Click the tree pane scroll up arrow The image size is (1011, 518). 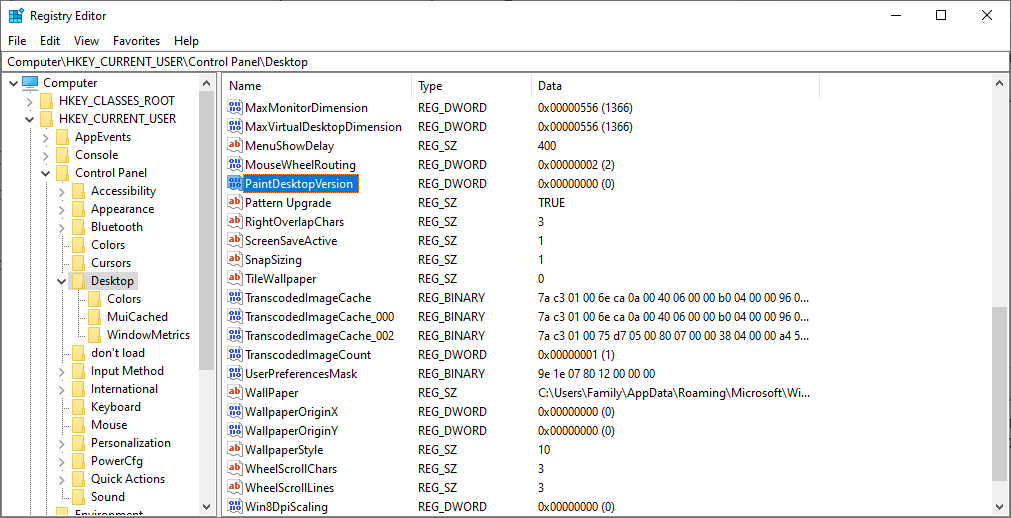[206, 83]
